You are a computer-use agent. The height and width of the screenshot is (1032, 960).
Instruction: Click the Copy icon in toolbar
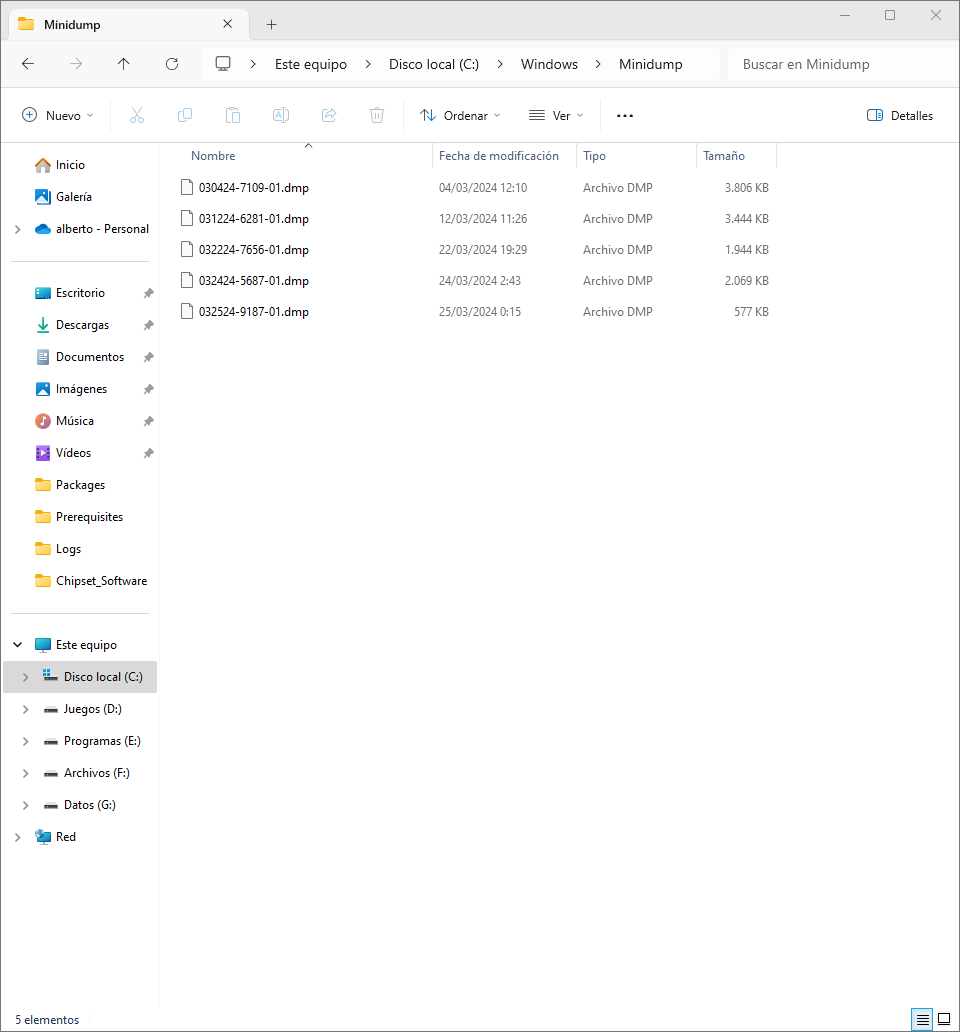coord(185,115)
